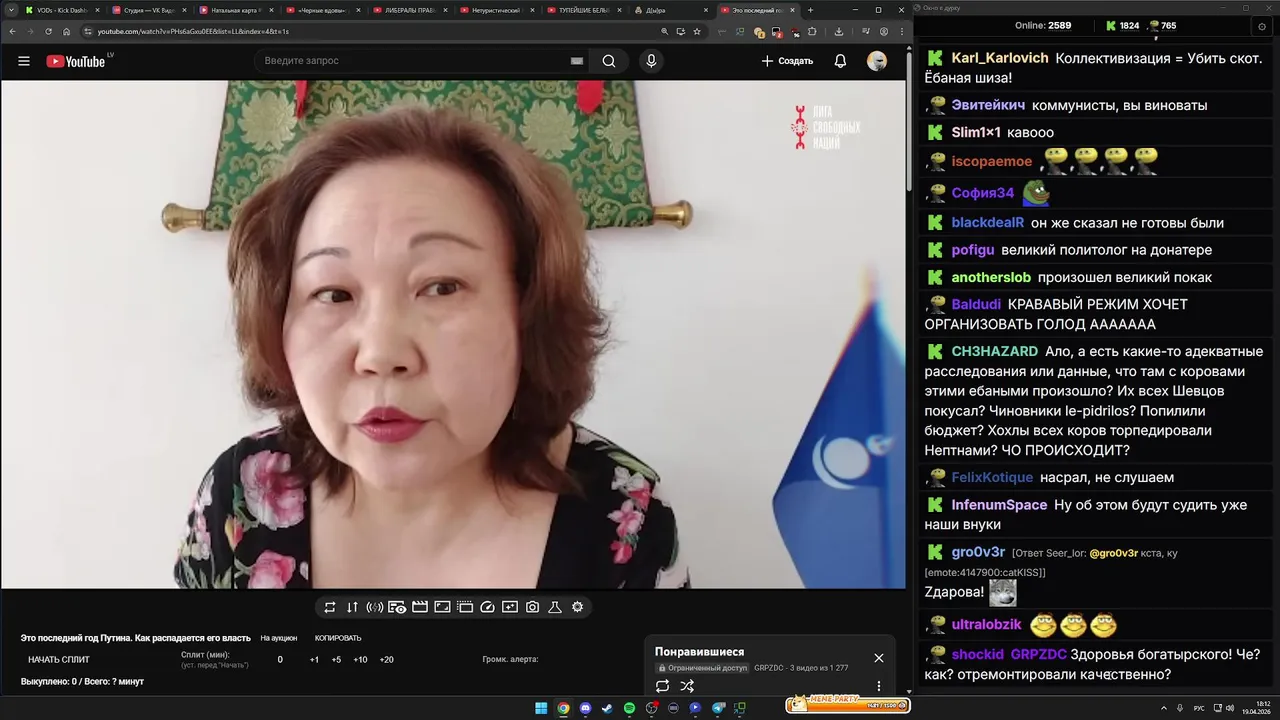The image size is (1280, 720).
Task: Open Telegram from the taskbar
Action: coord(718,708)
